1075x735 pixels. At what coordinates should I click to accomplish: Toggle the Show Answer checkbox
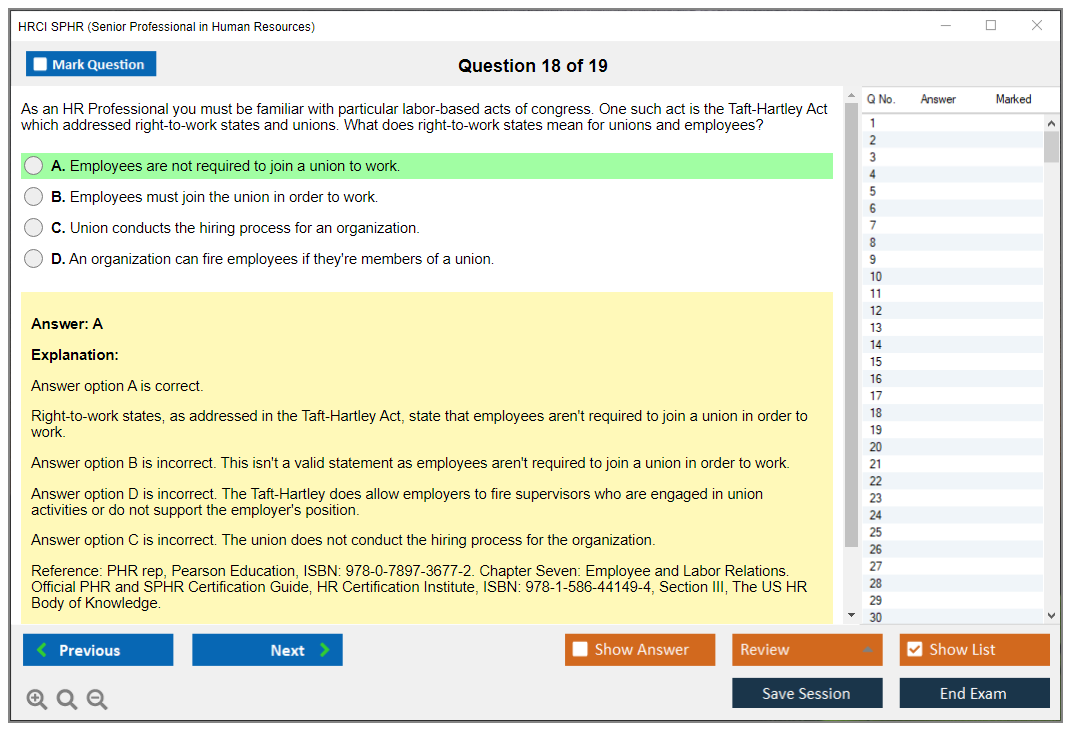580,650
